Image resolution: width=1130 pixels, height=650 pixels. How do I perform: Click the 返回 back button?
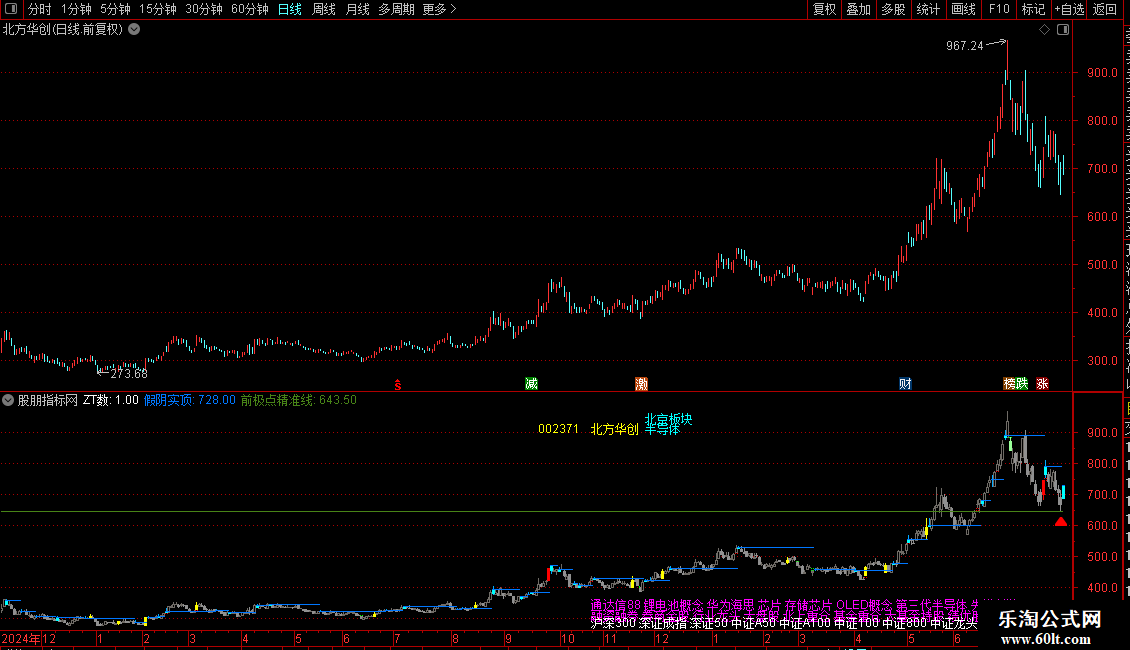click(1105, 9)
